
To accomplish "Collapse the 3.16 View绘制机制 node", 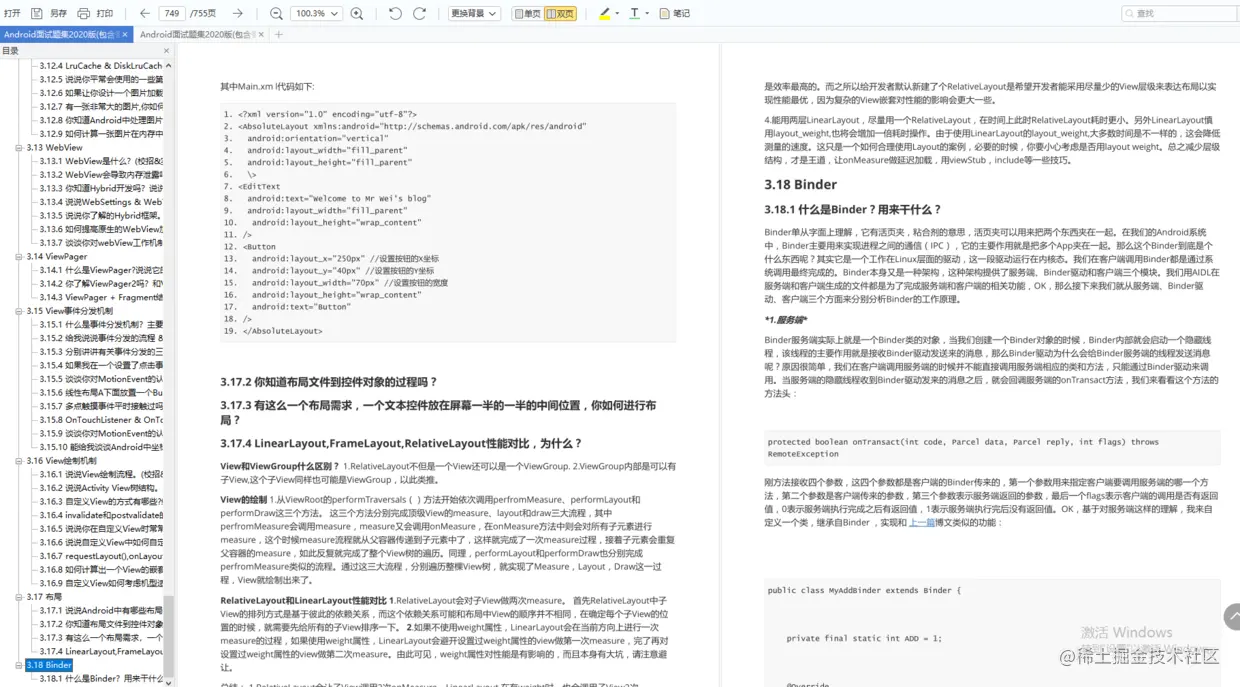I will click(19, 461).
